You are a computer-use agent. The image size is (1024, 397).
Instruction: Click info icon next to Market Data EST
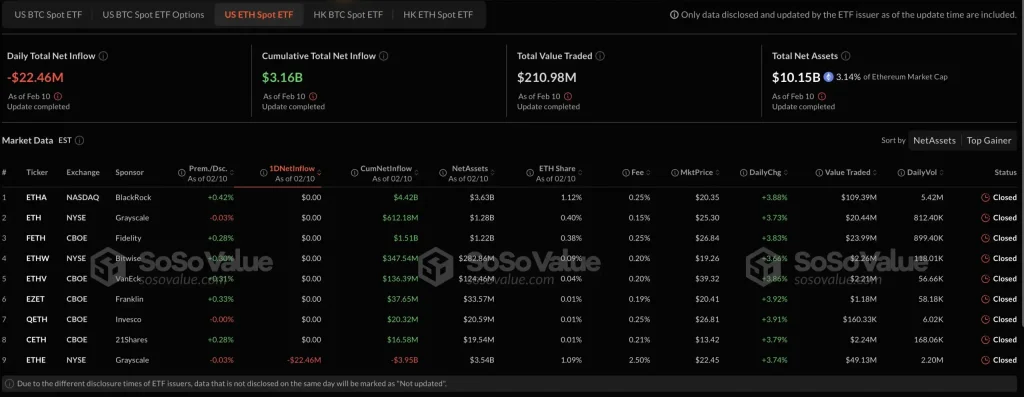click(x=80, y=140)
